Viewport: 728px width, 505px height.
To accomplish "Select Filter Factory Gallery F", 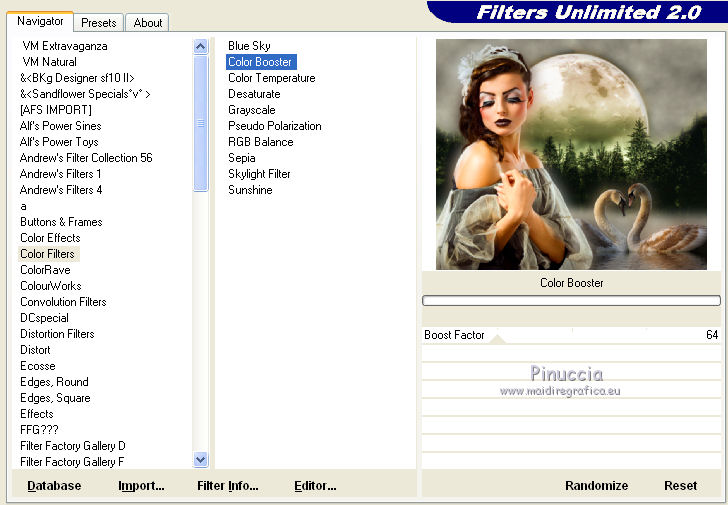I will click(x=72, y=462).
